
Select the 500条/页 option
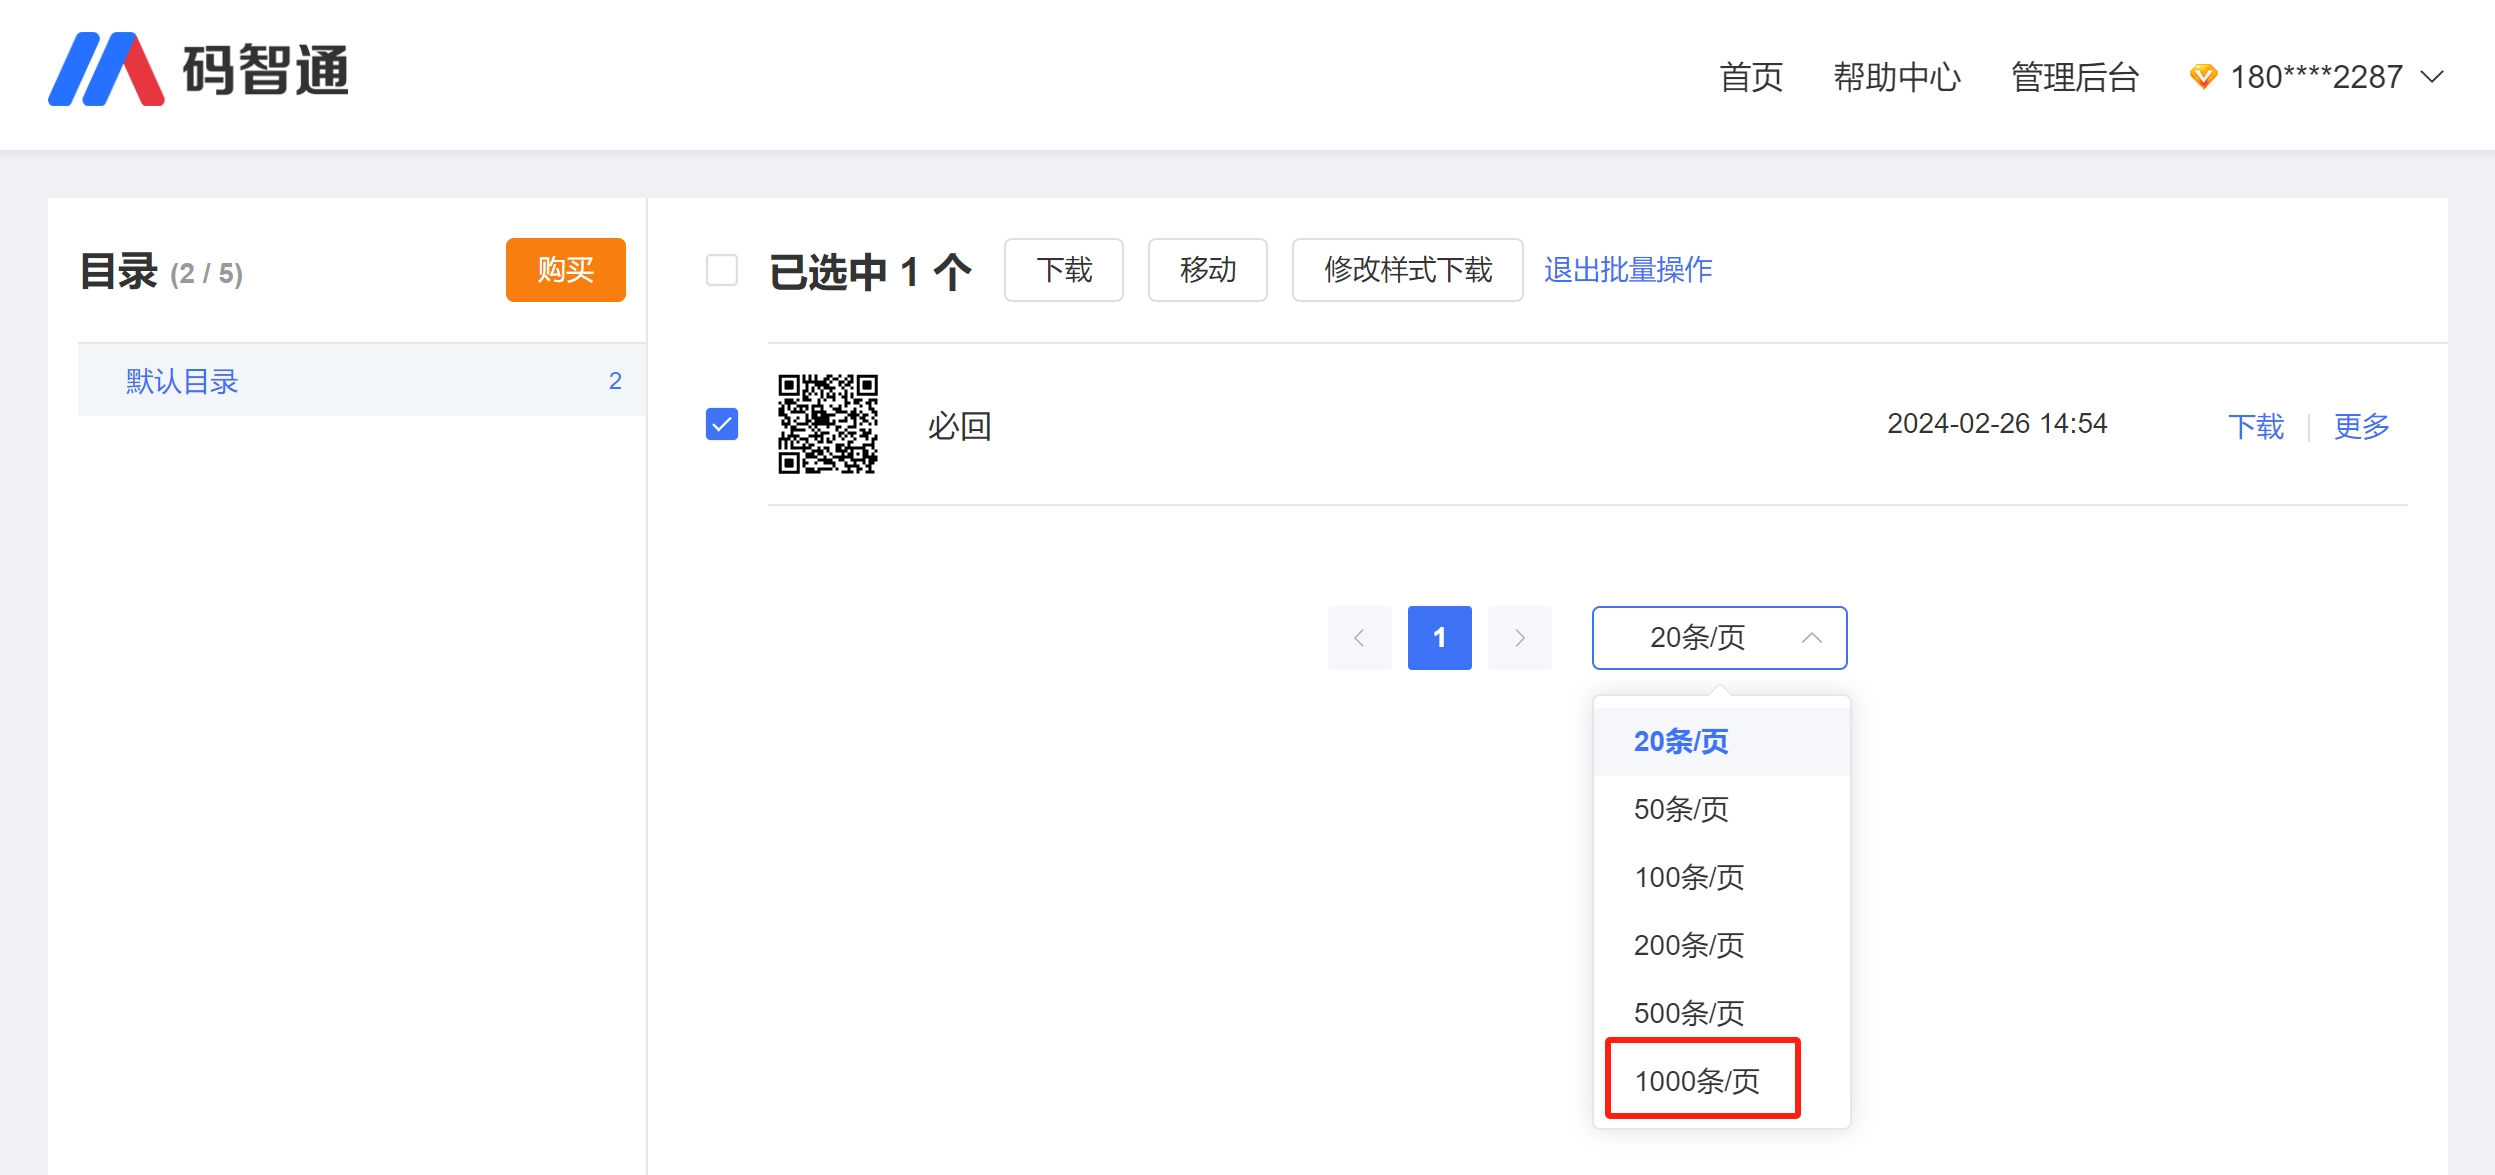click(x=1689, y=1013)
